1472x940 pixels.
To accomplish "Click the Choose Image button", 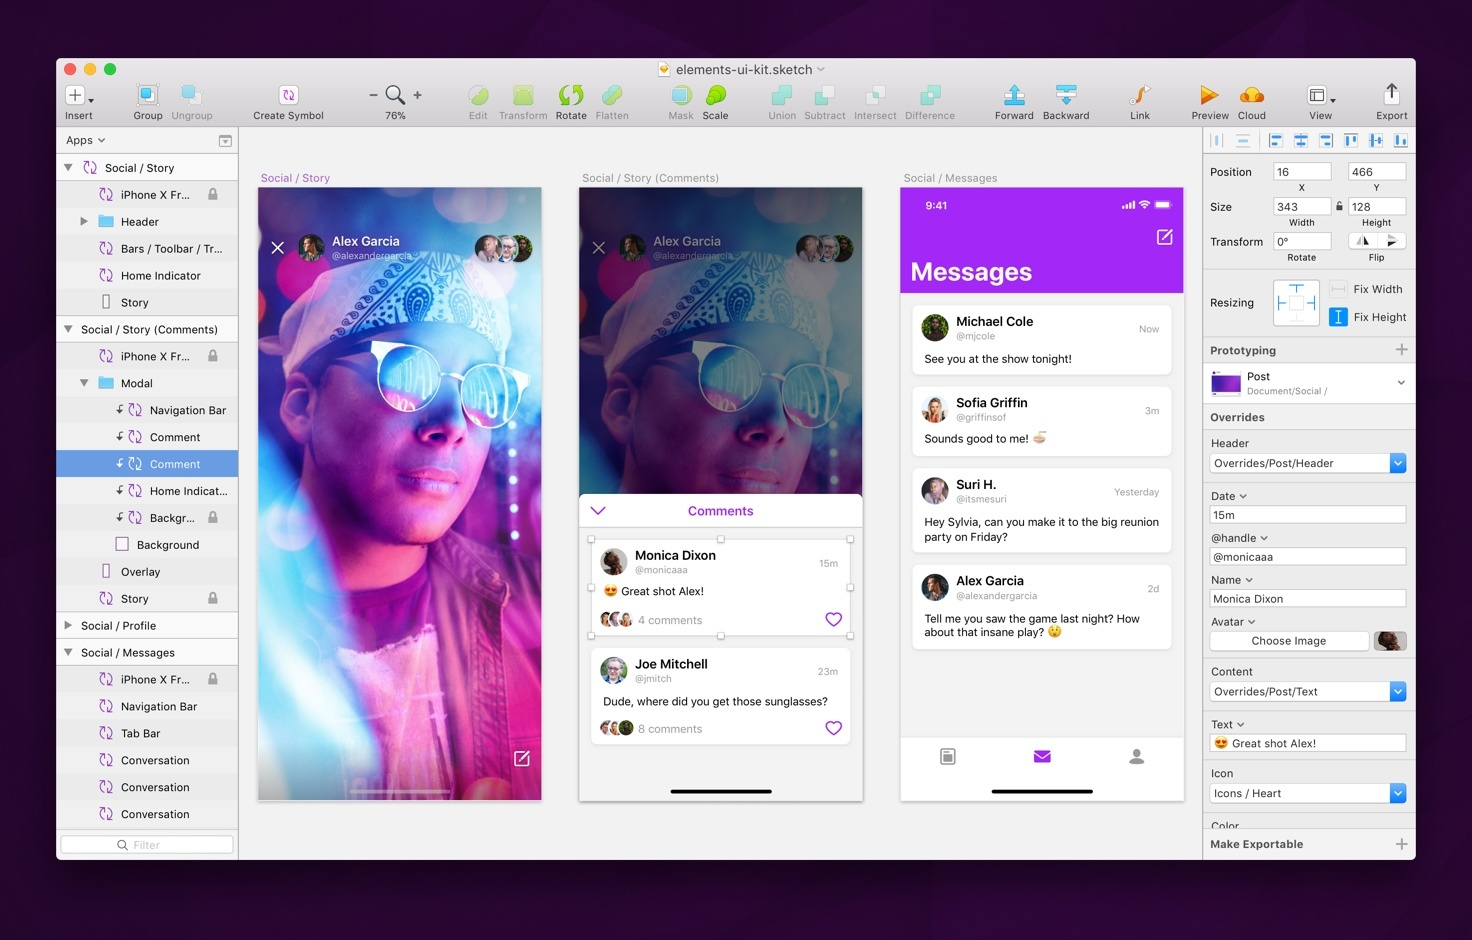I will (x=1289, y=641).
